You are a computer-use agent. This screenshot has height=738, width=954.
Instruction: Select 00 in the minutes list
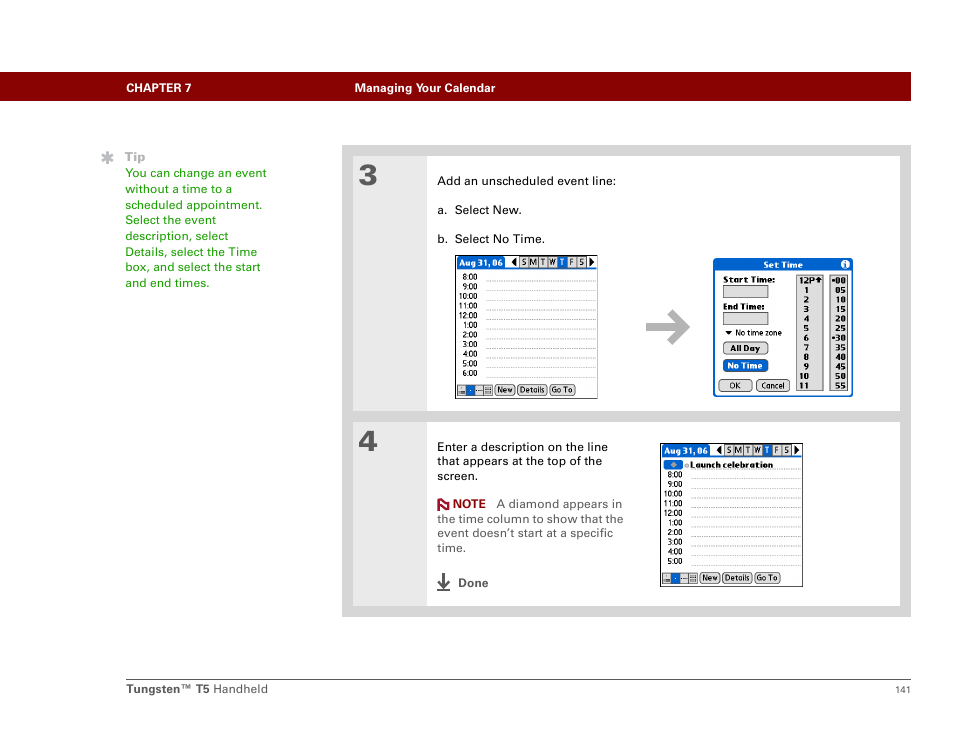pyautogui.click(x=840, y=280)
